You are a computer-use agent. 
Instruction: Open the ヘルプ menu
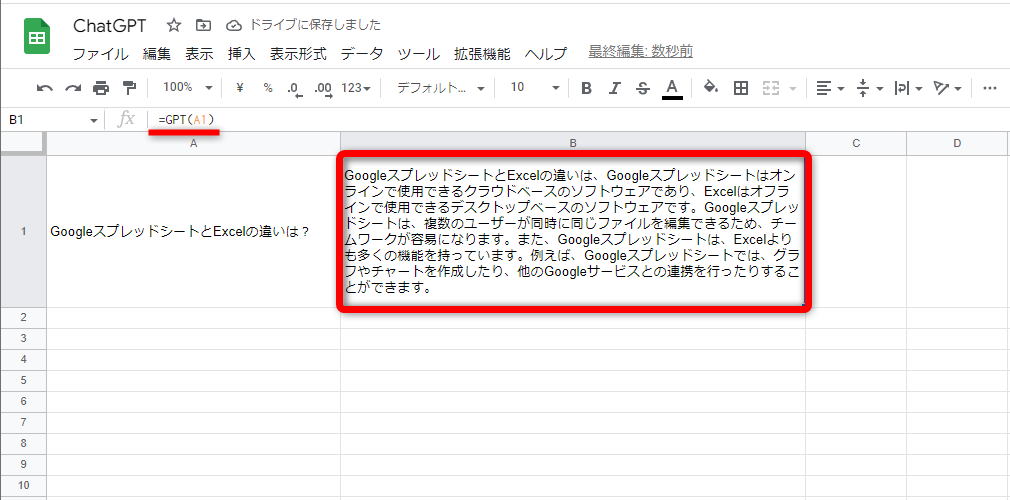pos(546,54)
